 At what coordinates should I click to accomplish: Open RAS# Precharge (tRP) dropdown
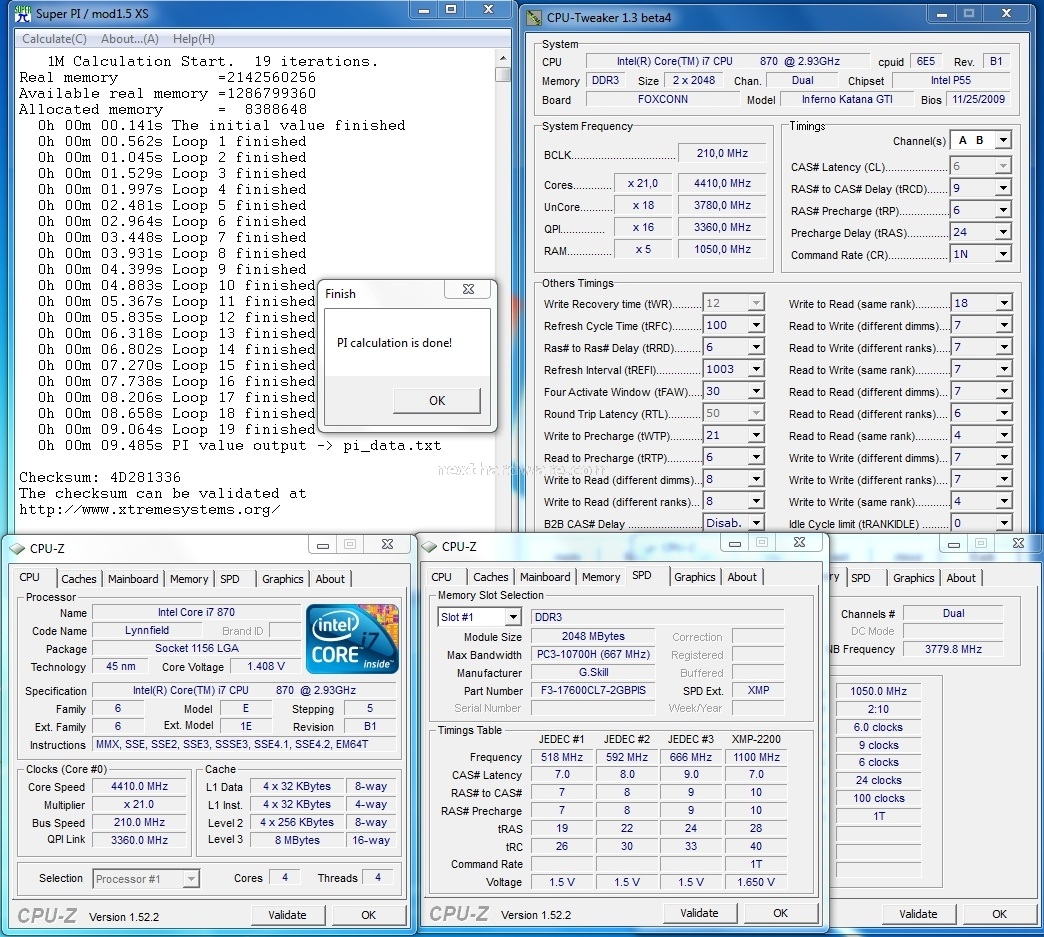[x=1003, y=210]
